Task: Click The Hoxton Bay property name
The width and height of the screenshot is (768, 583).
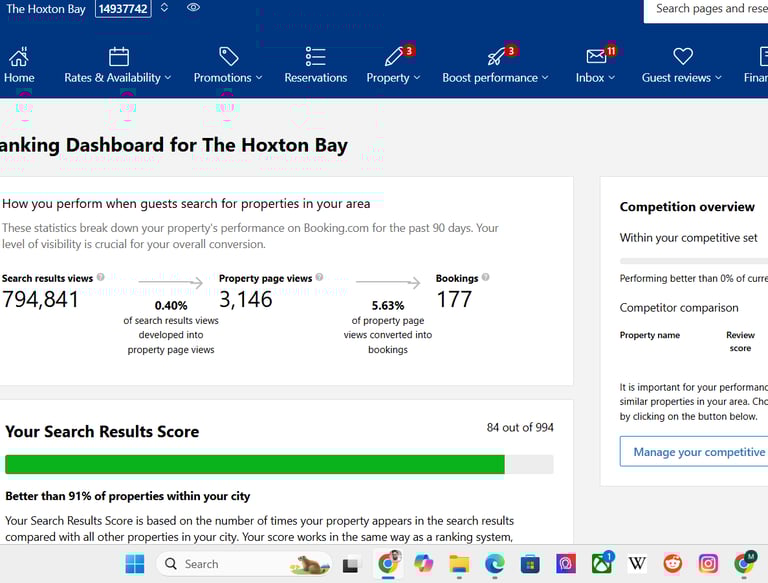Action: point(46,9)
